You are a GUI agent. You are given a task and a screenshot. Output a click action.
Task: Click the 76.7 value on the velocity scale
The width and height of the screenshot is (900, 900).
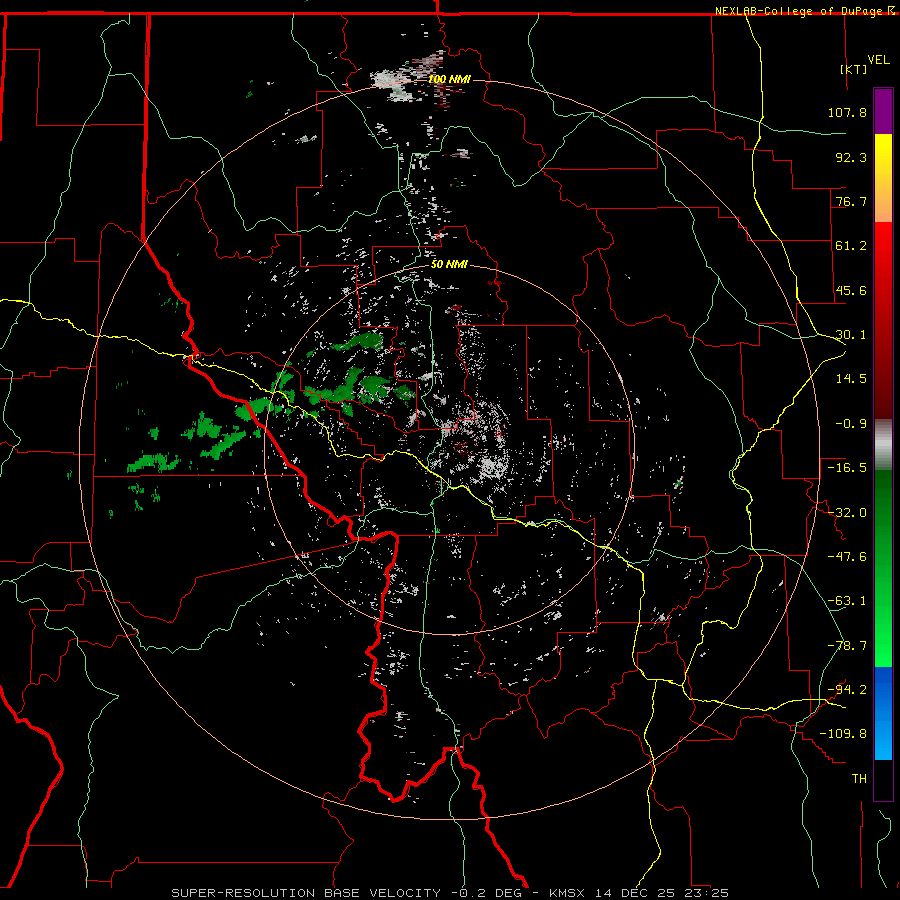(x=851, y=201)
